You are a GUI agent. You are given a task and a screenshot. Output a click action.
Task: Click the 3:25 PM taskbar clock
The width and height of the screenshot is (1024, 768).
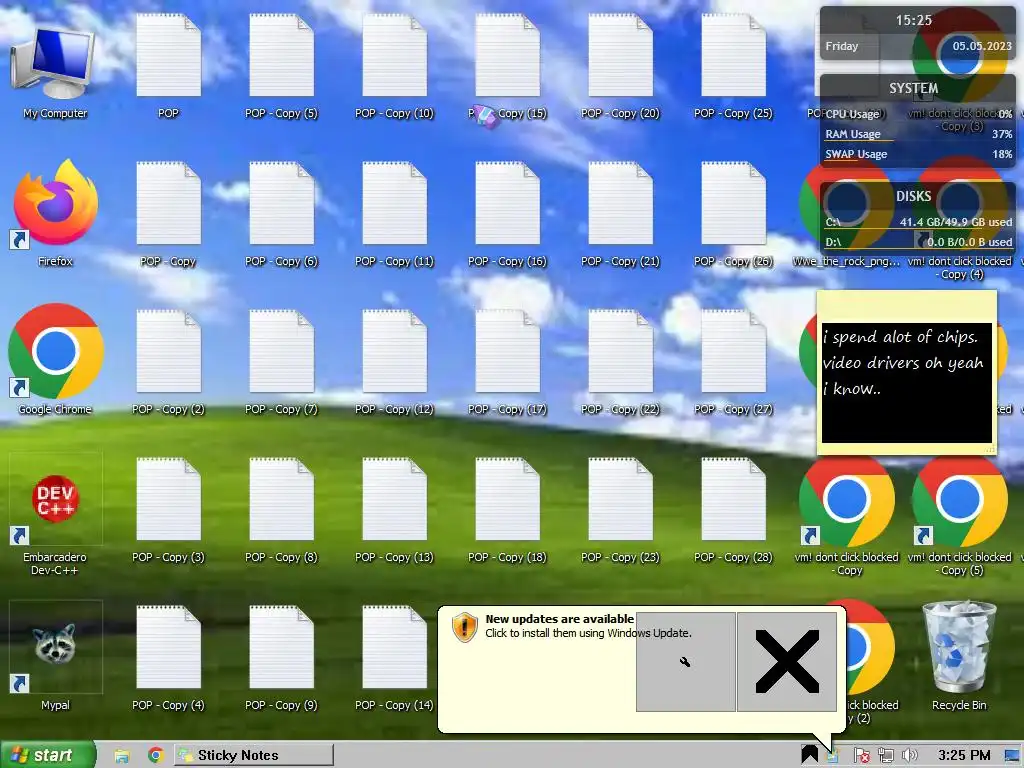pos(964,756)
